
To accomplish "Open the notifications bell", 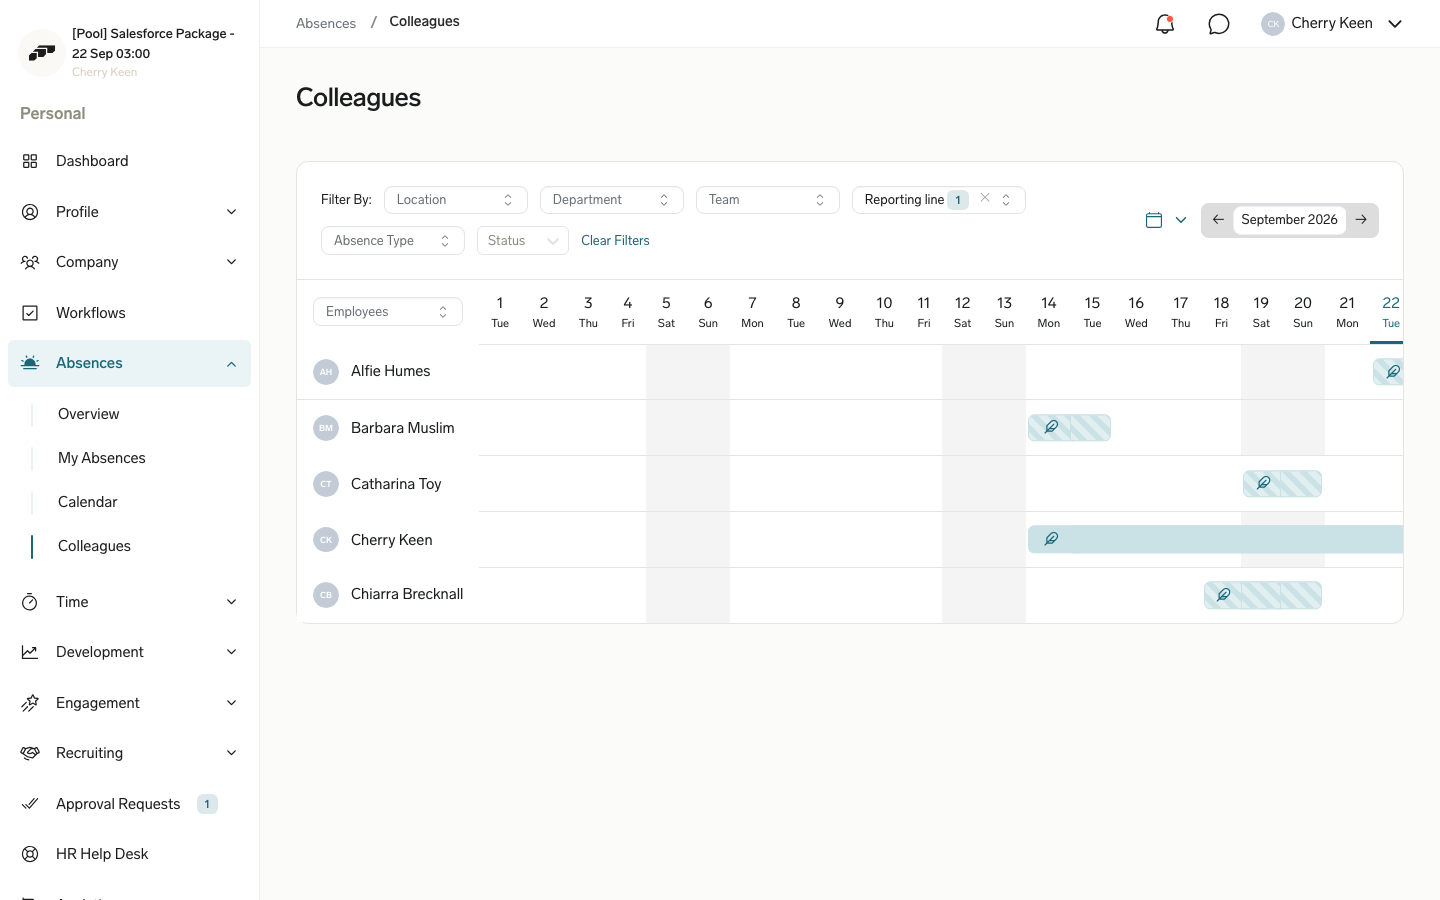I will [1165, 24].
